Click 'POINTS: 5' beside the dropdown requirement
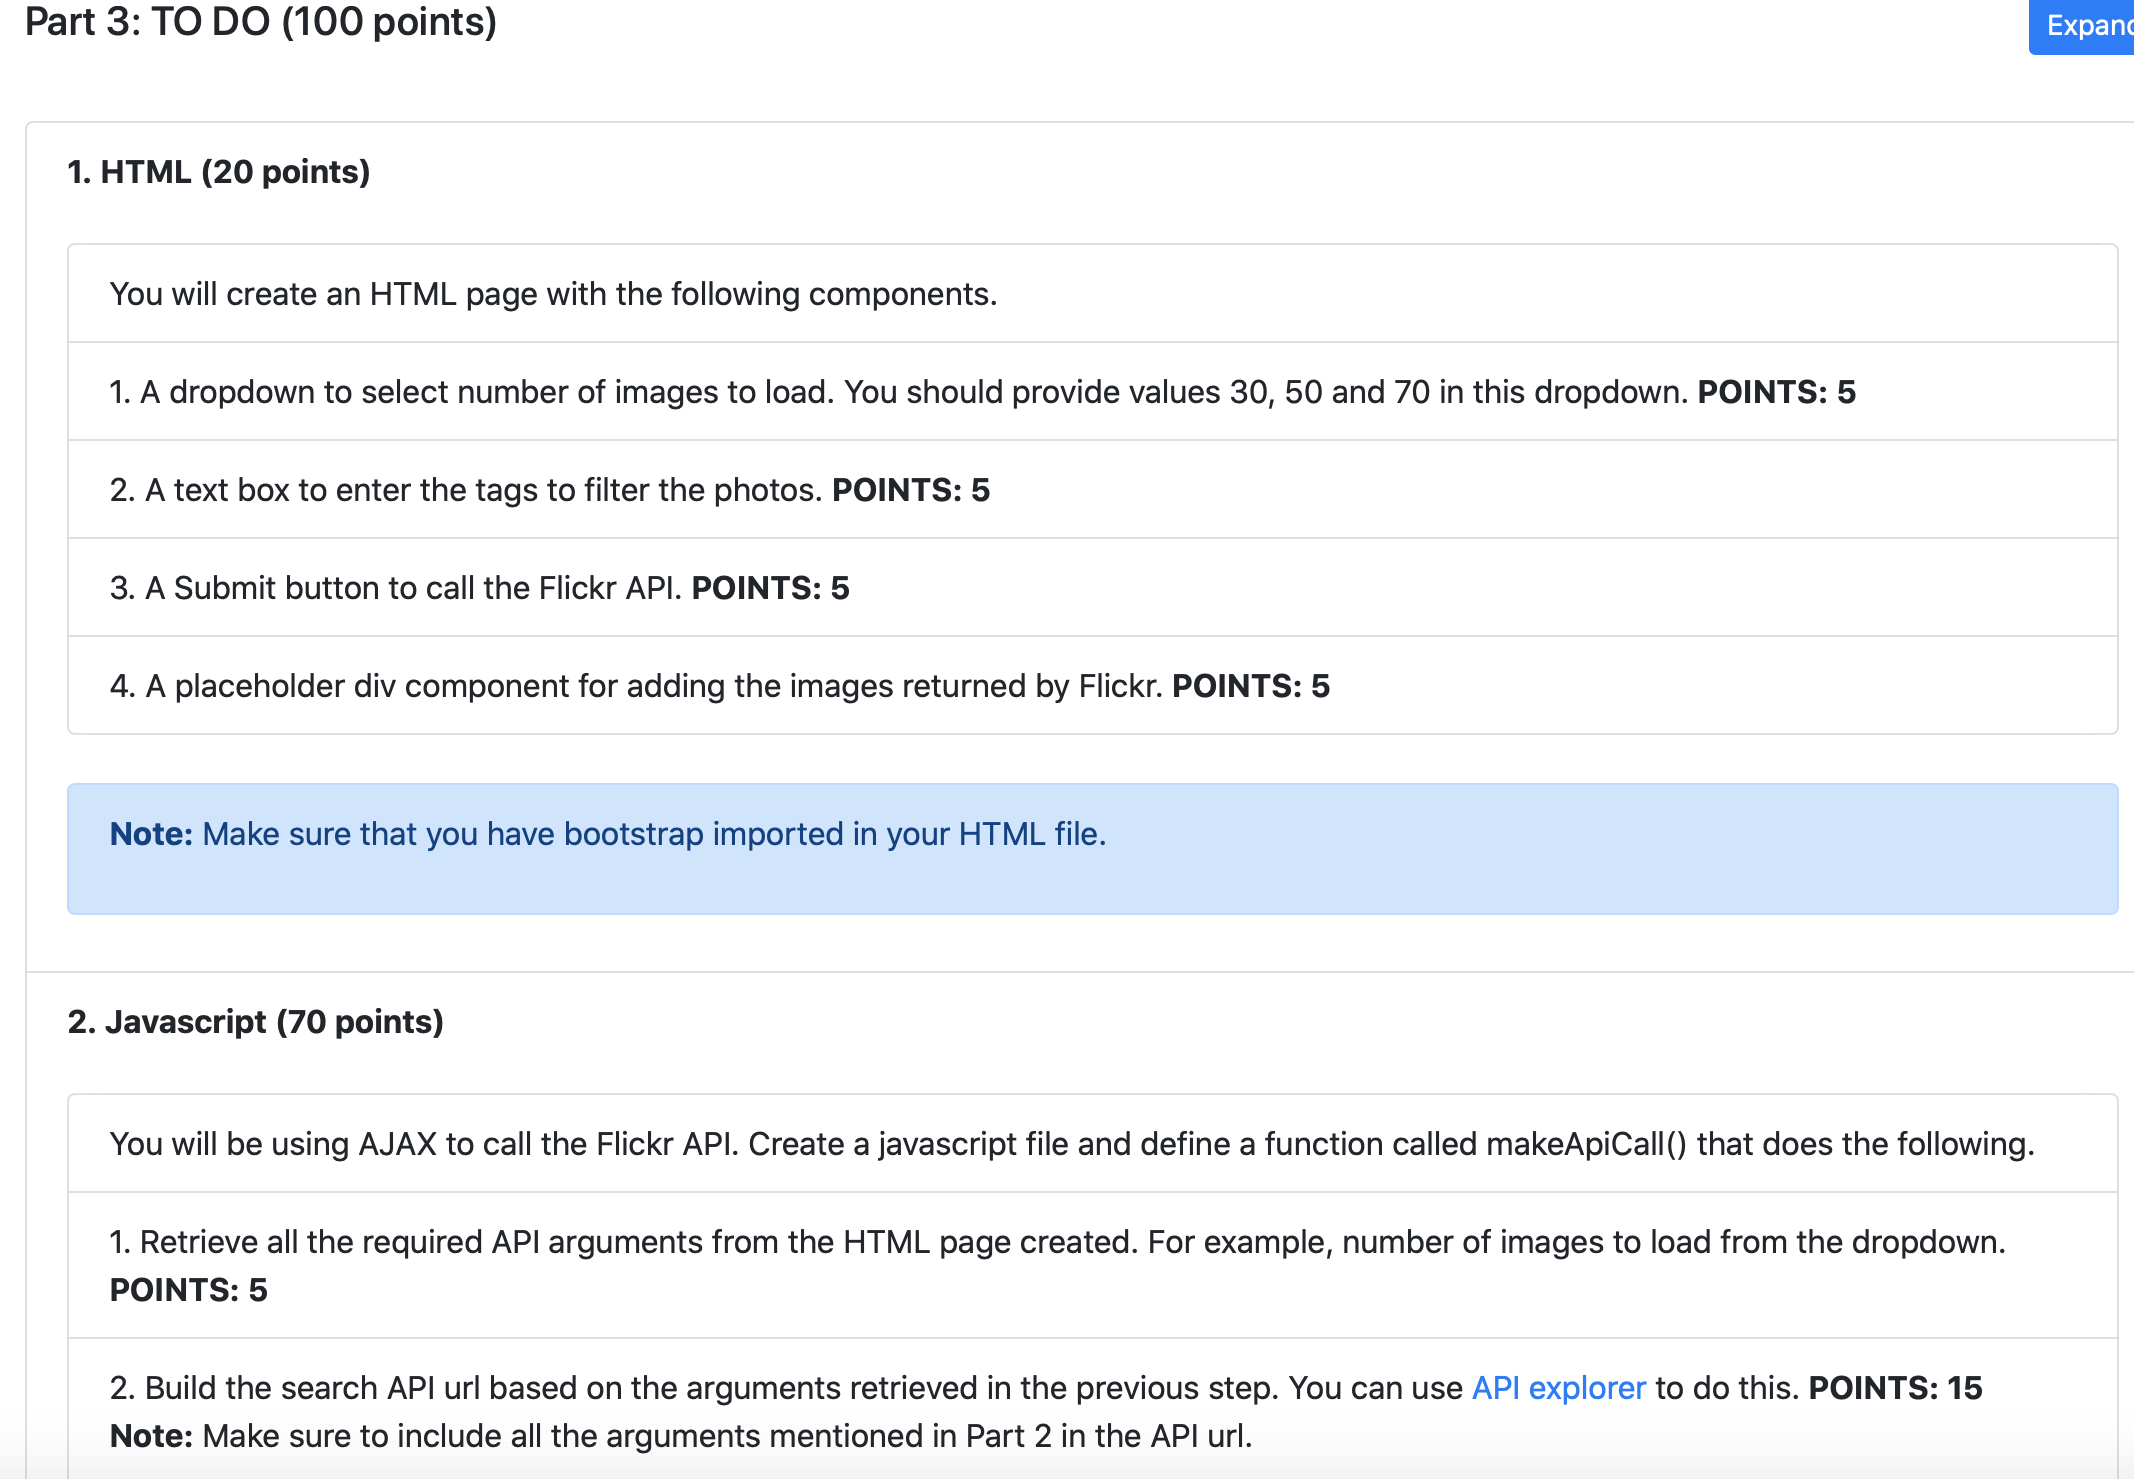This screenshot has height=1479, width=2134. 1776,392
